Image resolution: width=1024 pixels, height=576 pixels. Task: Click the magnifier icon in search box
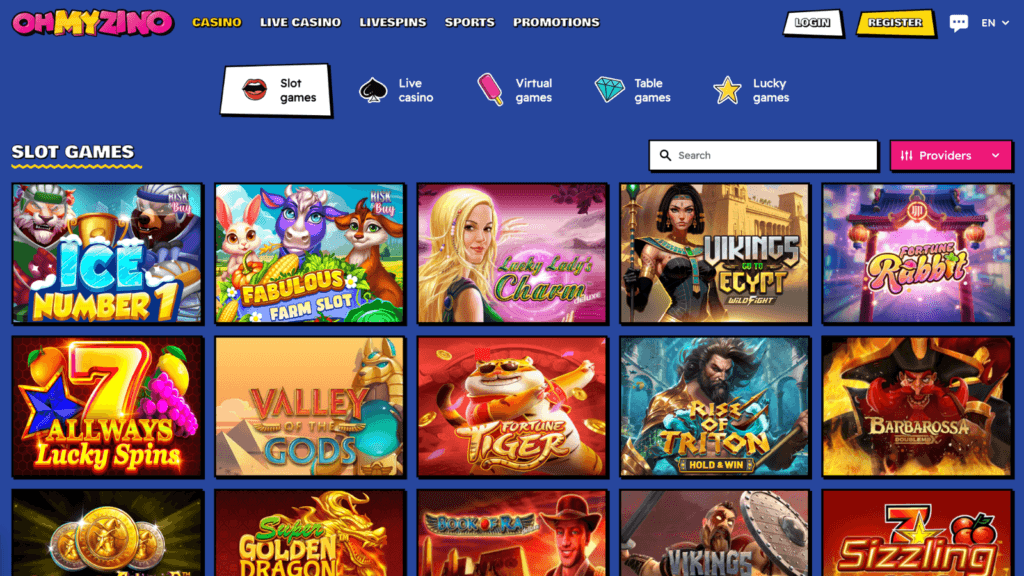pos(665,155)
